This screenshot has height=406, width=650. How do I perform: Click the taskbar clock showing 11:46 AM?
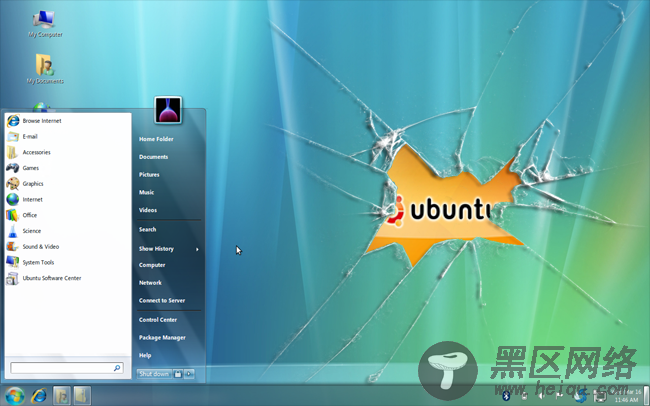[627, 396]
